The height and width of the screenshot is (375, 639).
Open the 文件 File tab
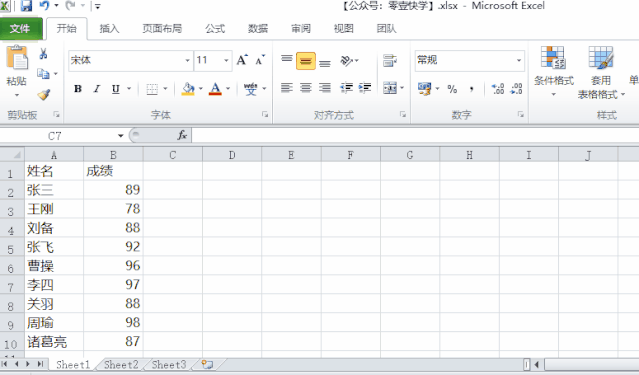(x=20, y=28)
